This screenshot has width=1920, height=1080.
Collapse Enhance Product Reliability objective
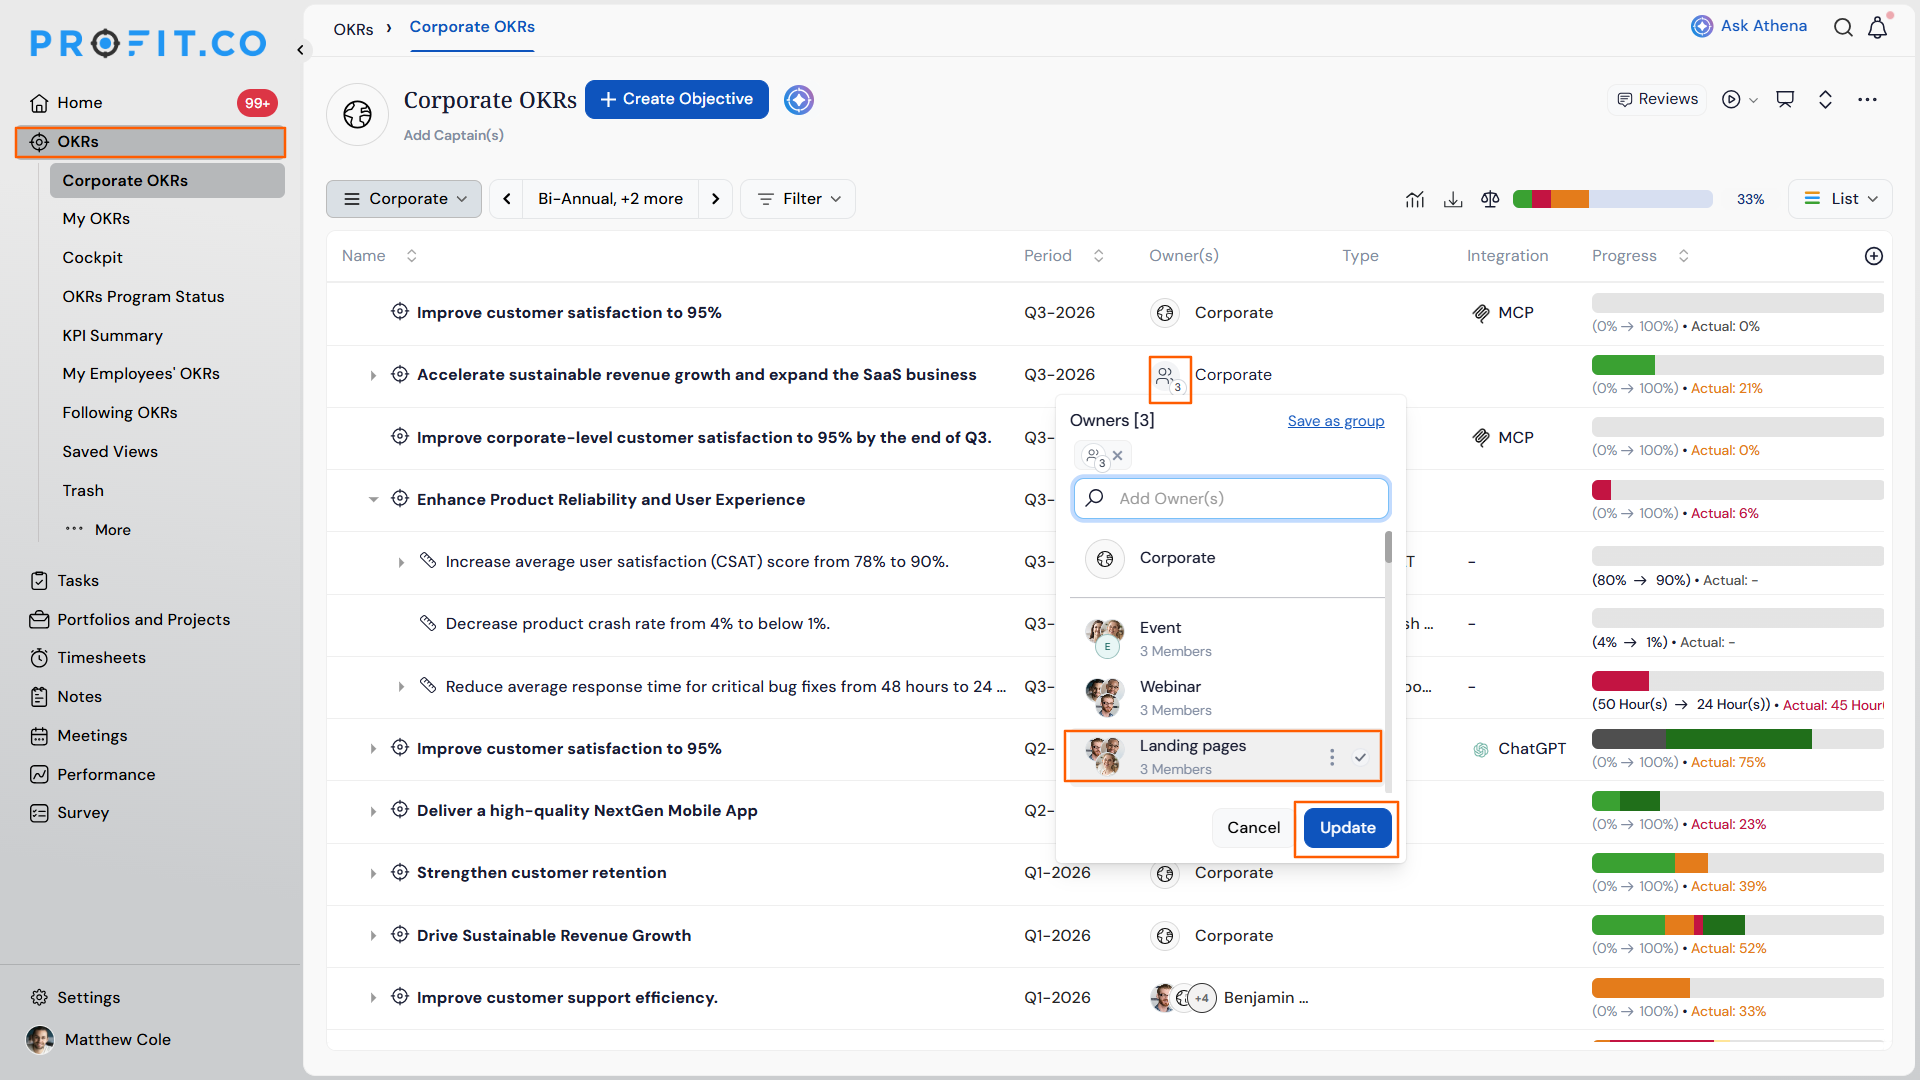point(373,499)
